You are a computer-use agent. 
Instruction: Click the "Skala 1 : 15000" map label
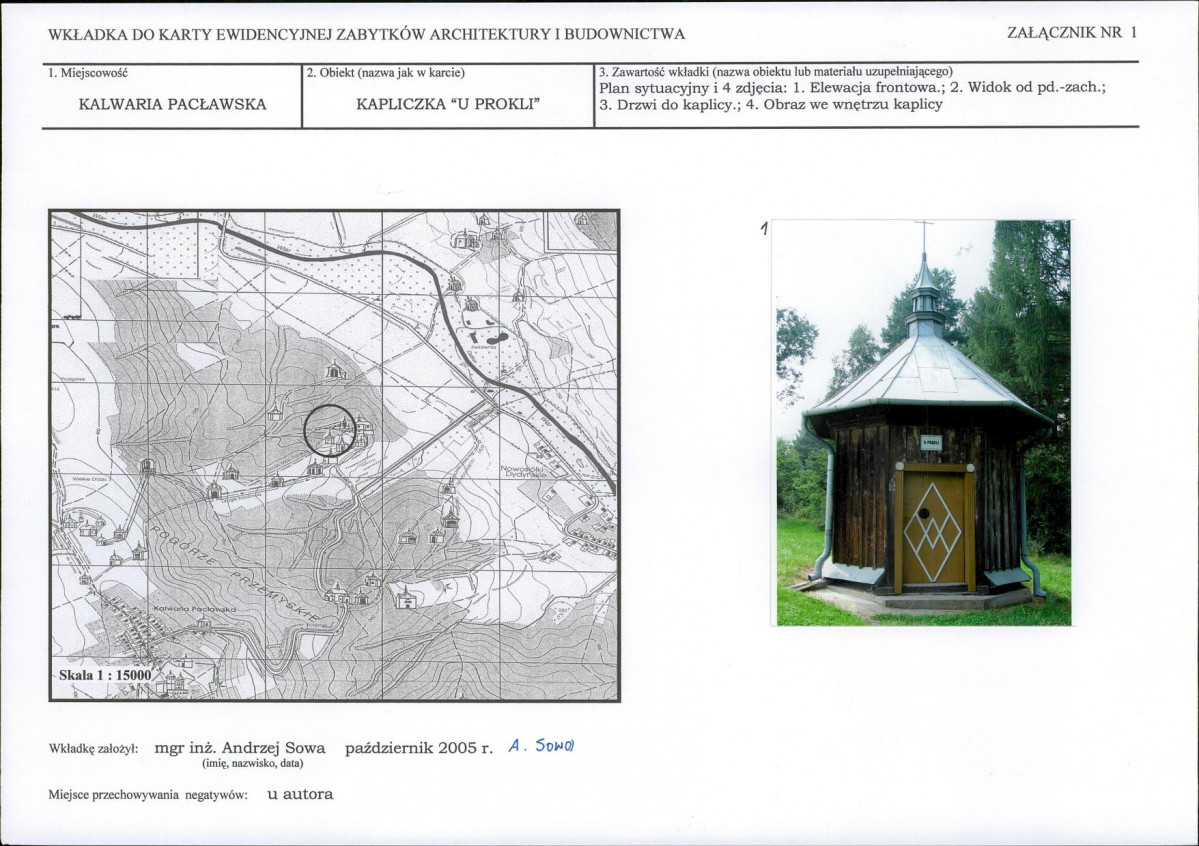coord(105,676)
